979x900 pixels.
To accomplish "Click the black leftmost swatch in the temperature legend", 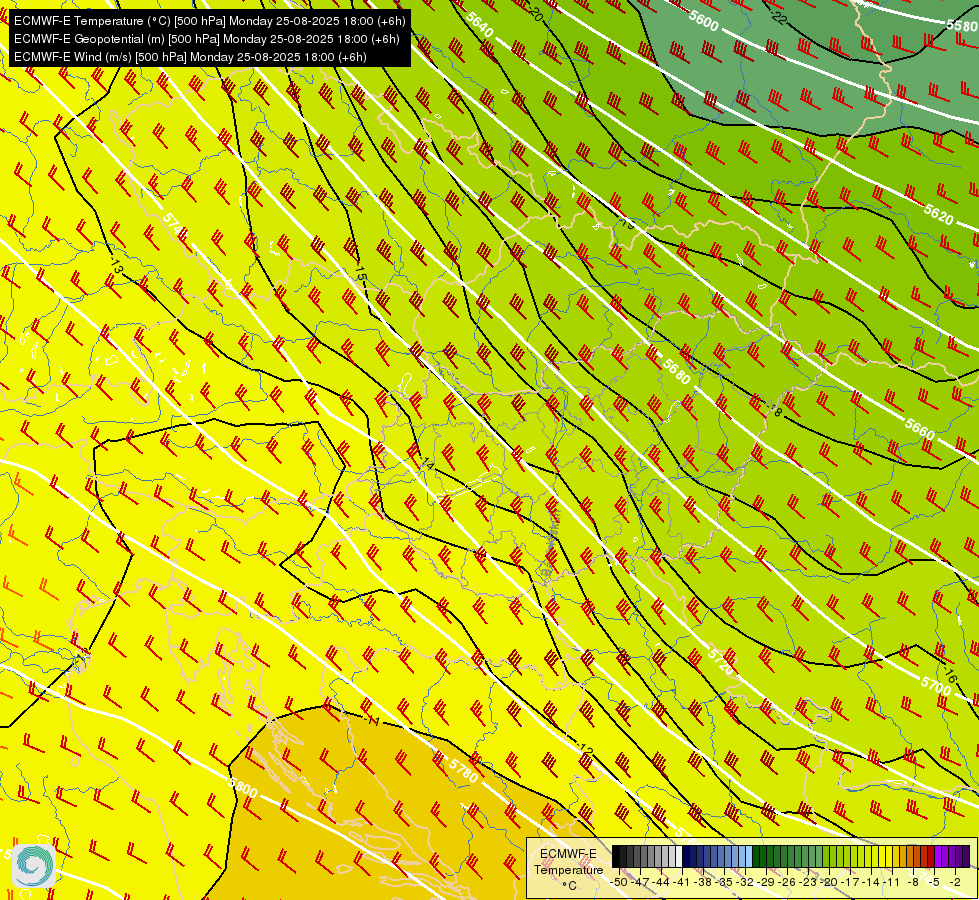I will (x=616, y=856).
